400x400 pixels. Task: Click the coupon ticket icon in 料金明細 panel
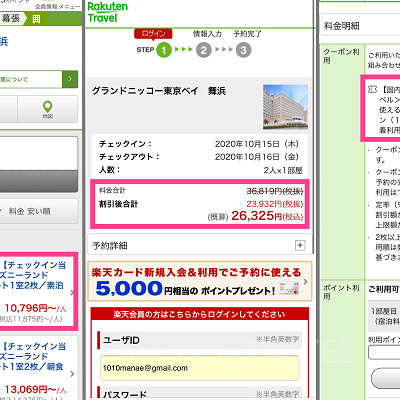[372, 89]
